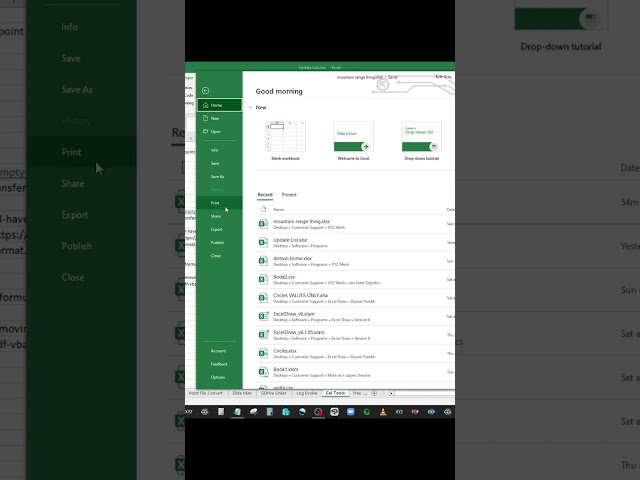Switch to the Pinned files tab
Viewport: 640px width, 480px height.
pyautogui.click(x=289, y=195)
